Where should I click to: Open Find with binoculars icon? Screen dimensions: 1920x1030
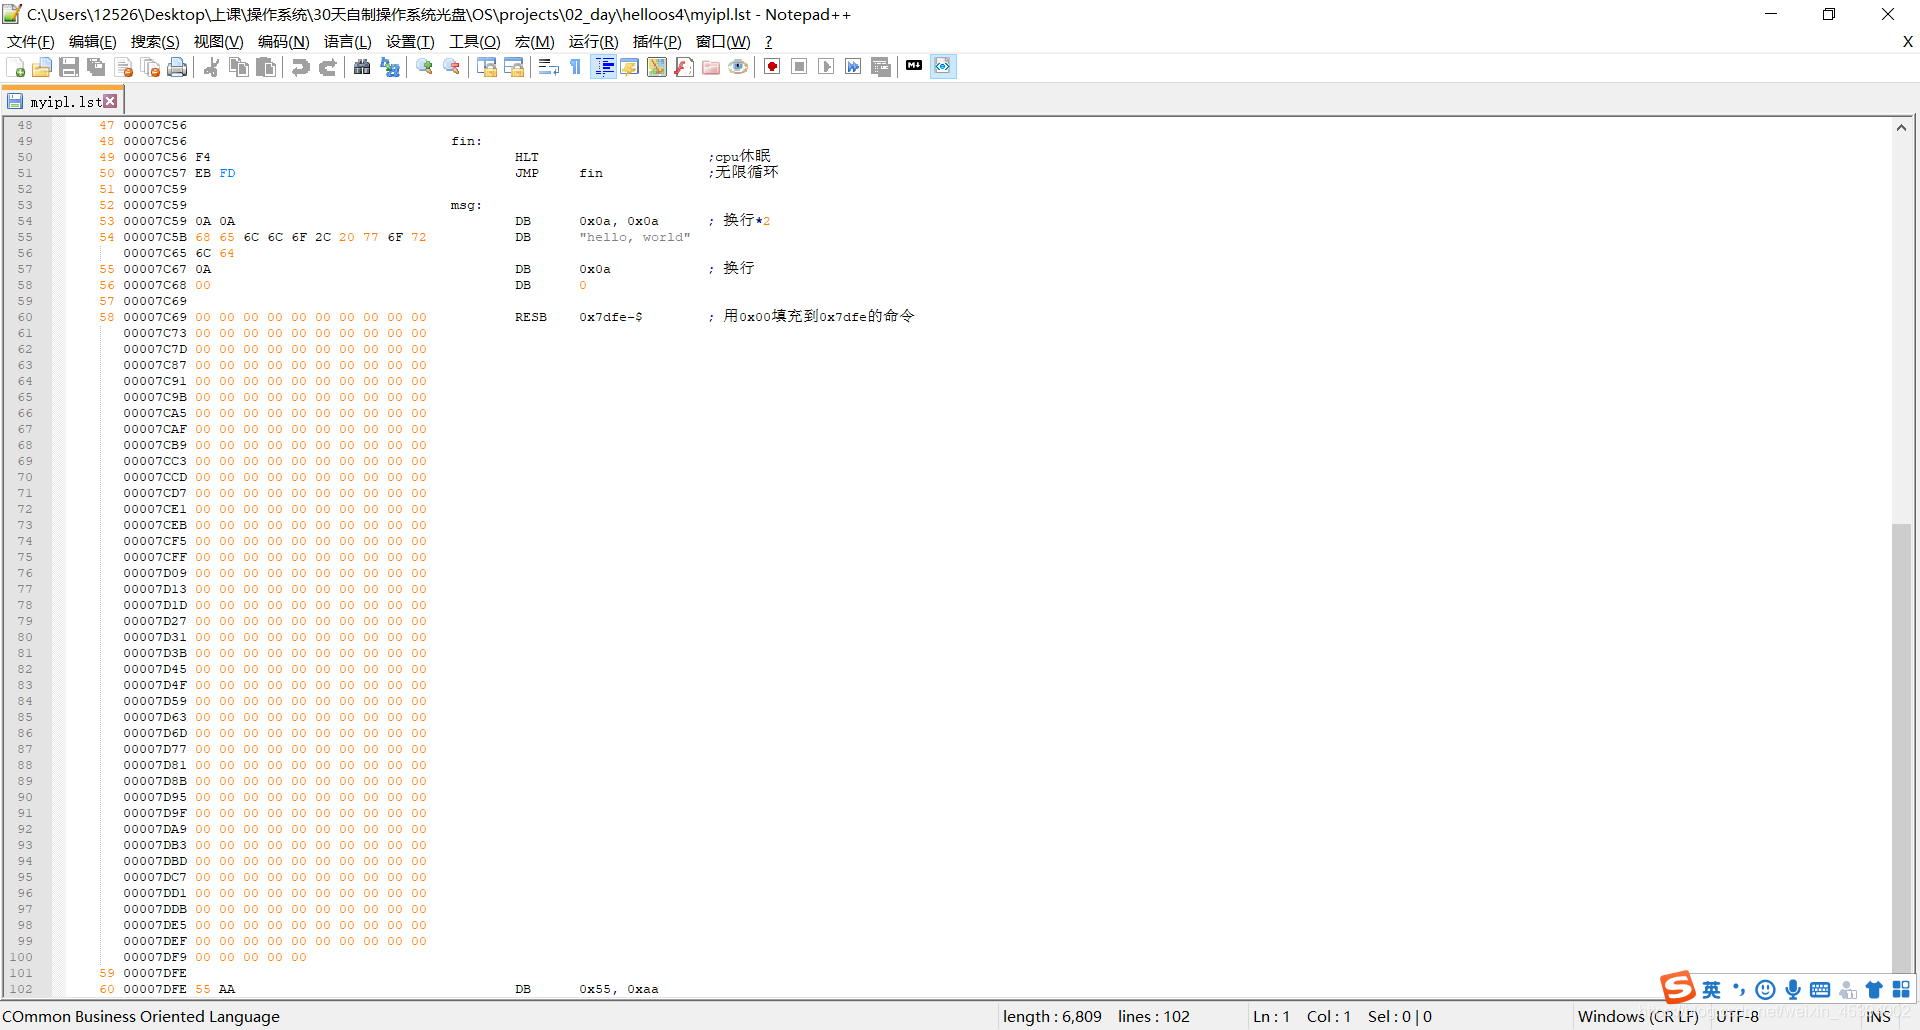click(362, 67)
